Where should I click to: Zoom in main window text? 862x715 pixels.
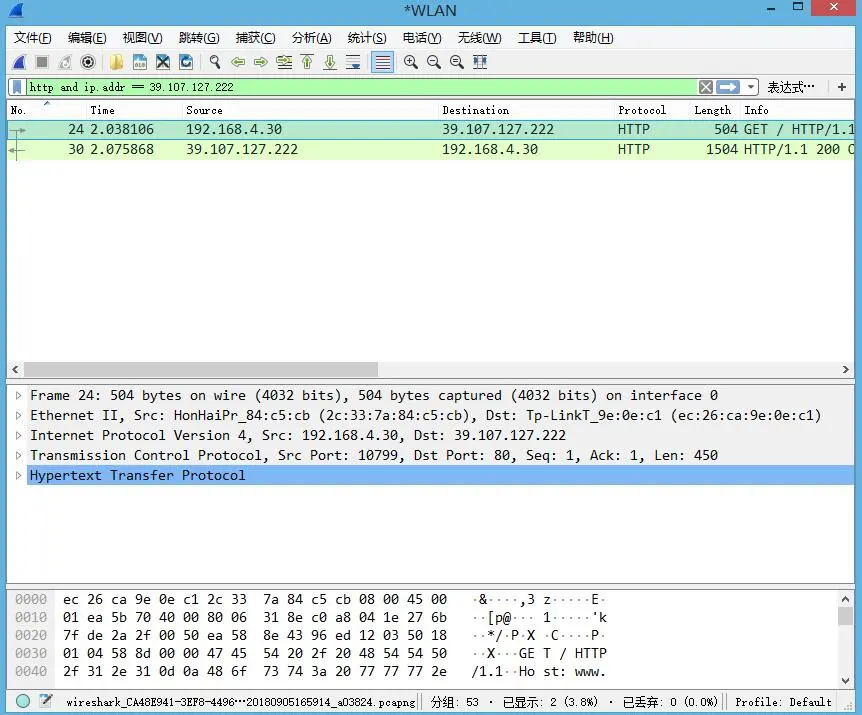tap(411, 62)
